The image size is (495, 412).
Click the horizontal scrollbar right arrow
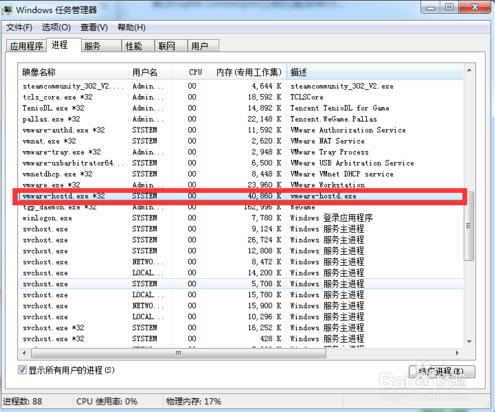457,353
